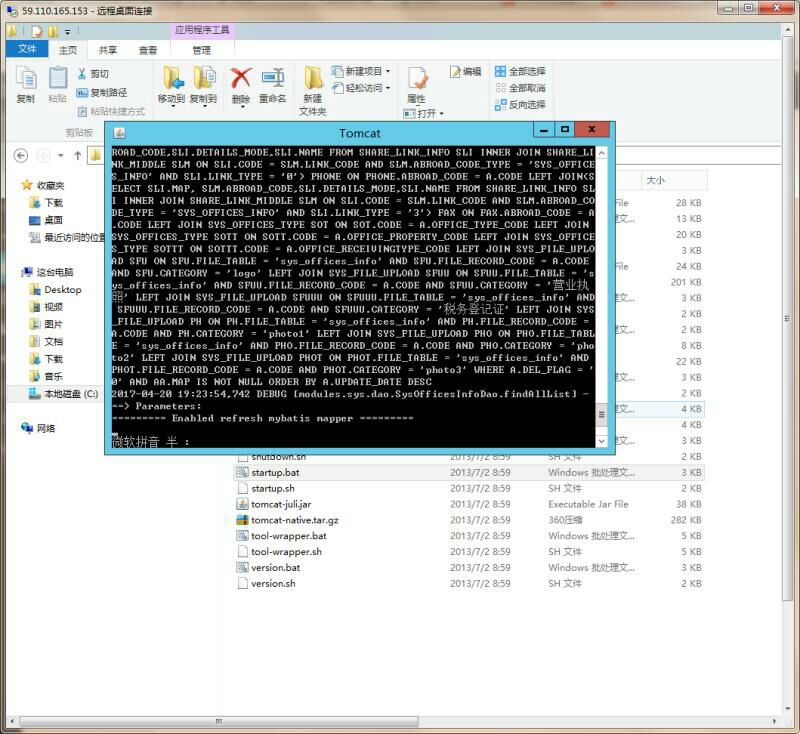Viewport: 800px width, 734px height.
Task: Click the Copy (复制) icon in ribbon
Action: coord(26,84)
